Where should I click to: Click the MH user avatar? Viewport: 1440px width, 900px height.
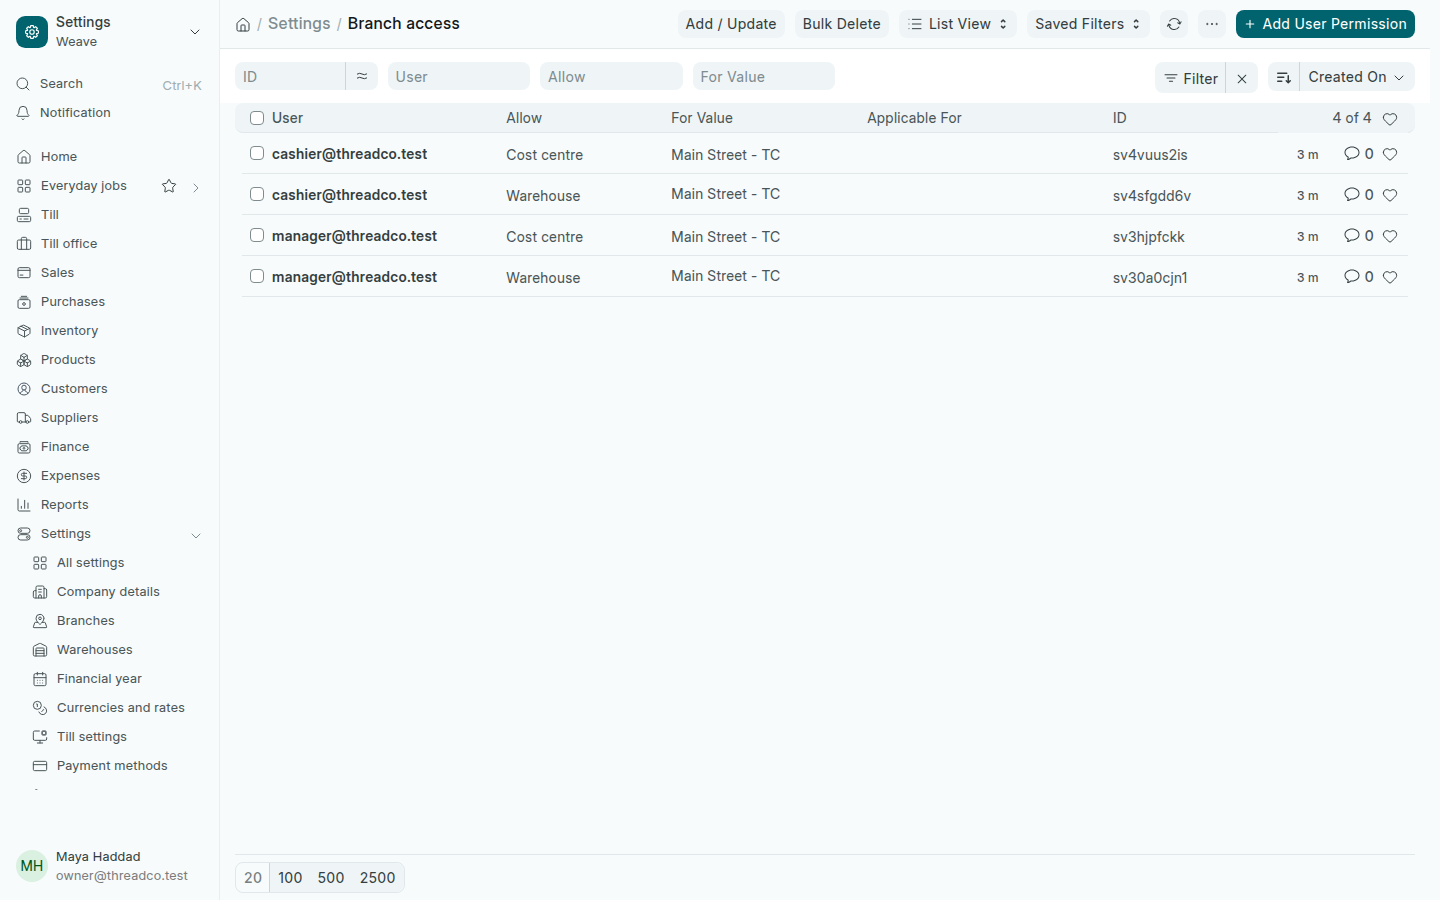(x=32, y=866)
